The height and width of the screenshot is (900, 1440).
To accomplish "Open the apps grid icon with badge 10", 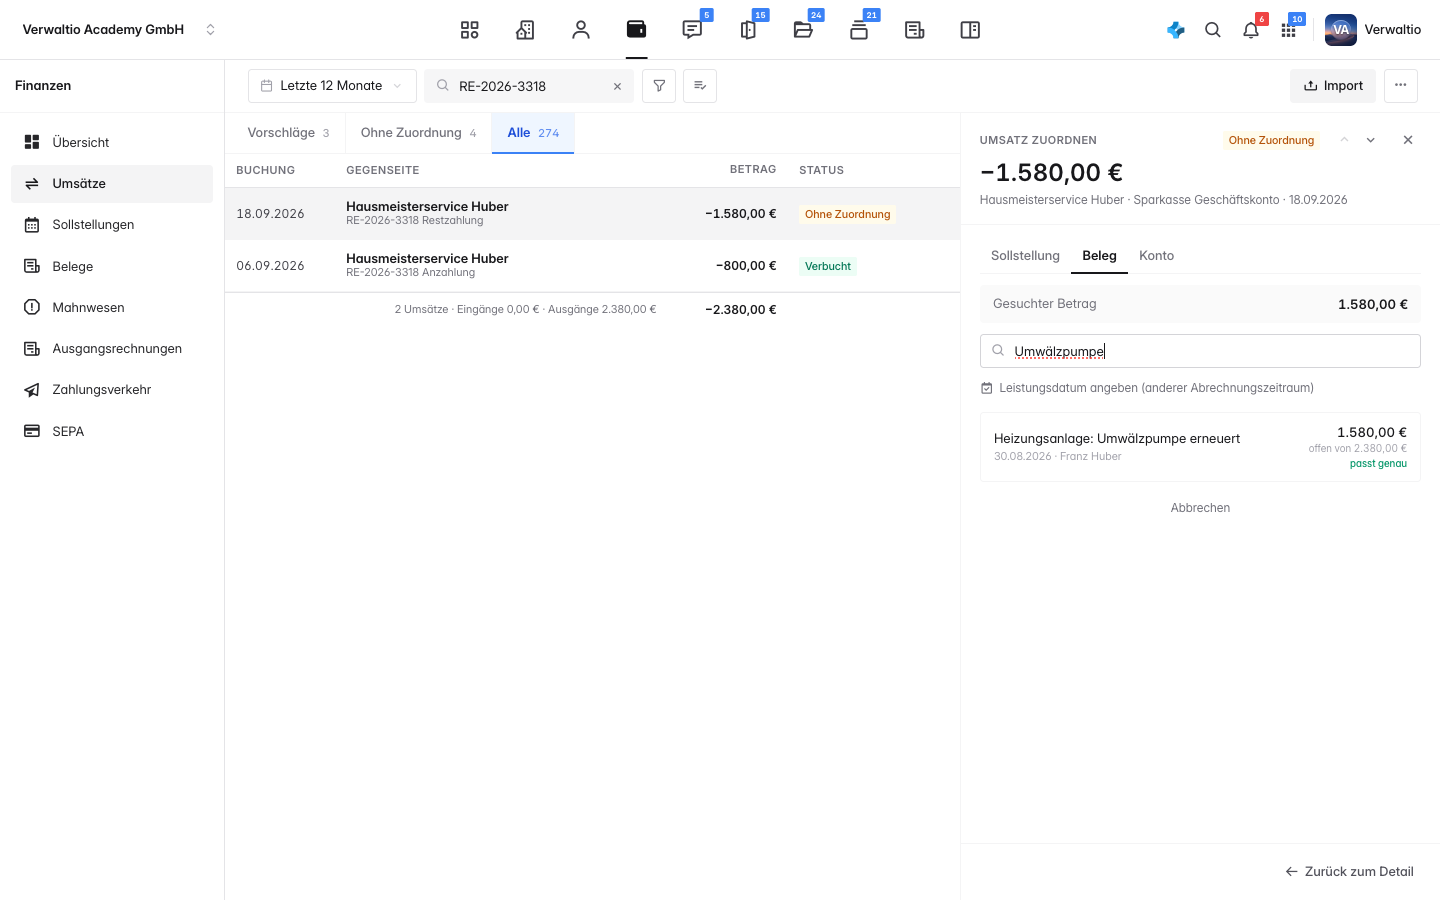I will [1289, 30].
